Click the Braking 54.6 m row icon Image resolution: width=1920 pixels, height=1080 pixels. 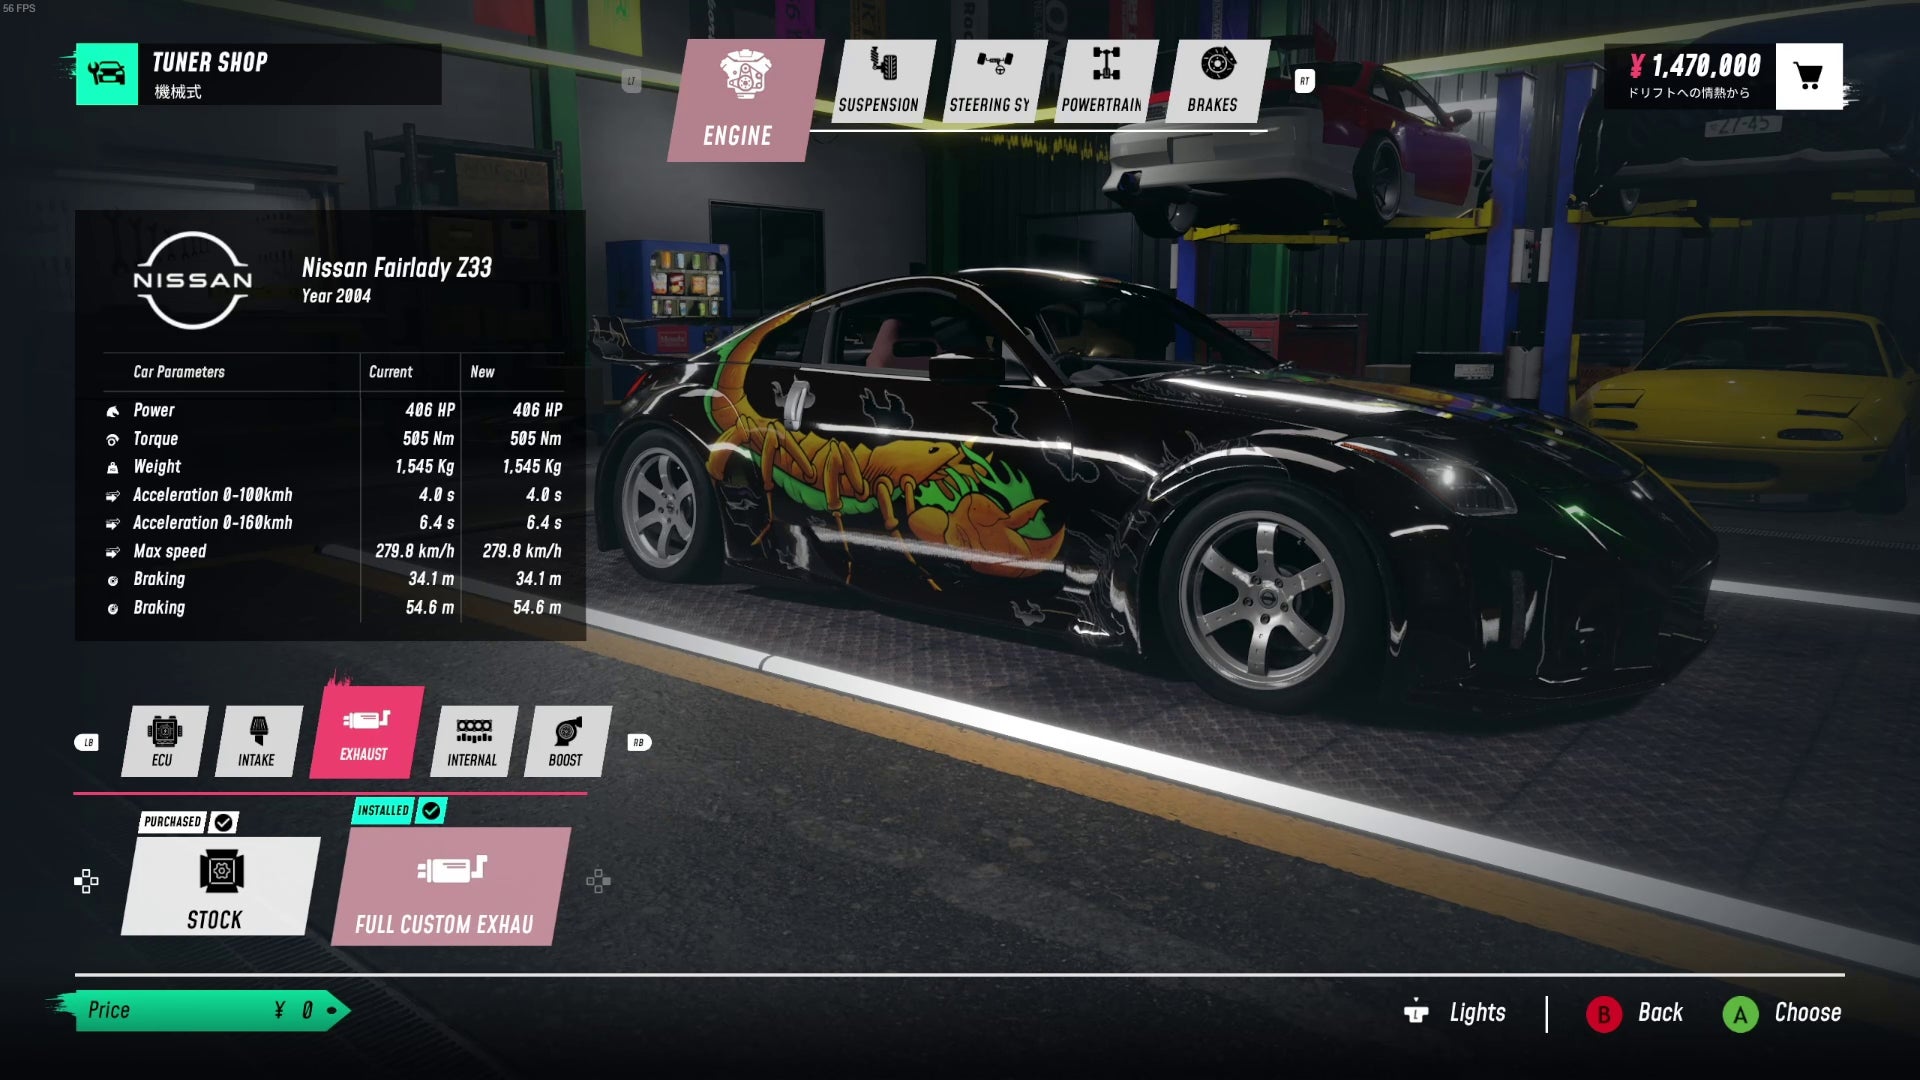pyautogui.click(x=113, y=608)
